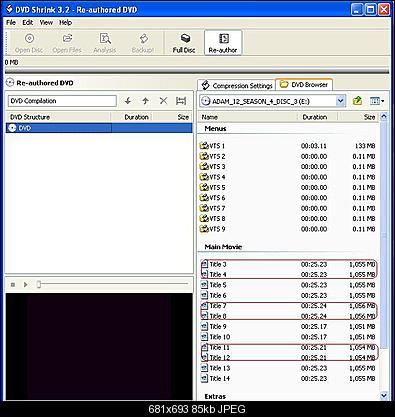Click the set start/end frames icon
The width and height of the screenshot is (395, 417).
[x=181, y=101]
